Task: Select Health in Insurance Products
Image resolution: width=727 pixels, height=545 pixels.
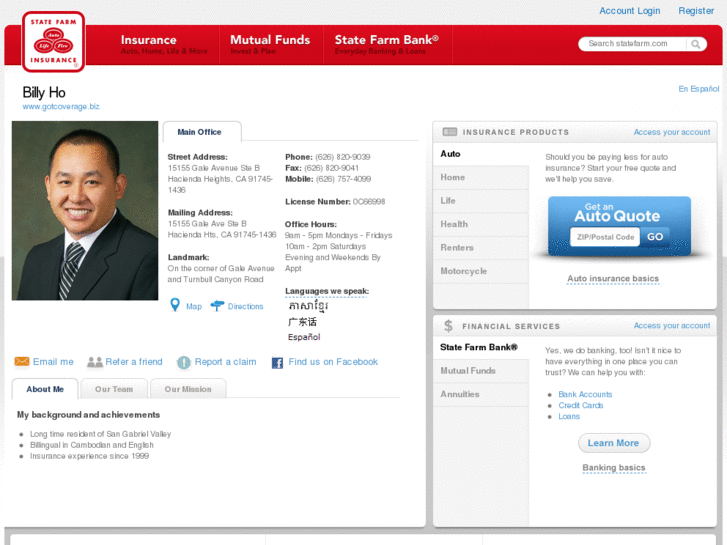Action: coord(481,224)
